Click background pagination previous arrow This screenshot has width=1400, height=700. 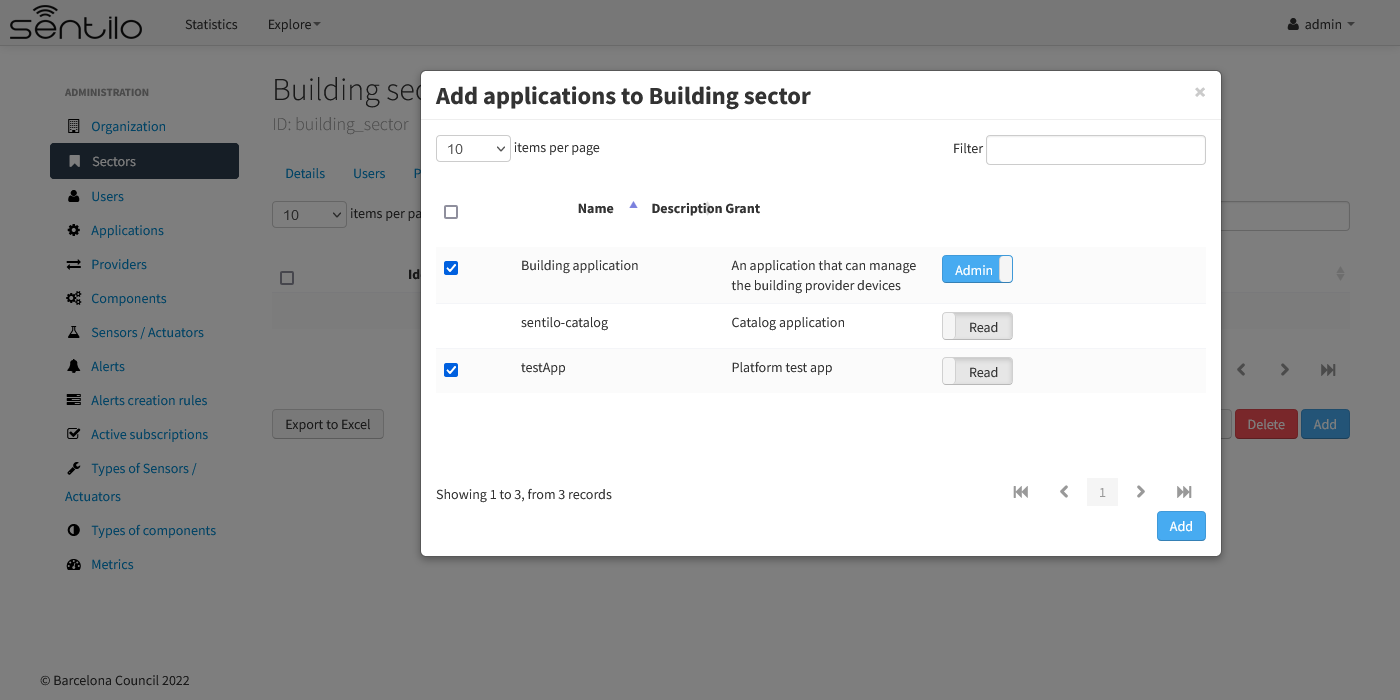[1241, 370]
